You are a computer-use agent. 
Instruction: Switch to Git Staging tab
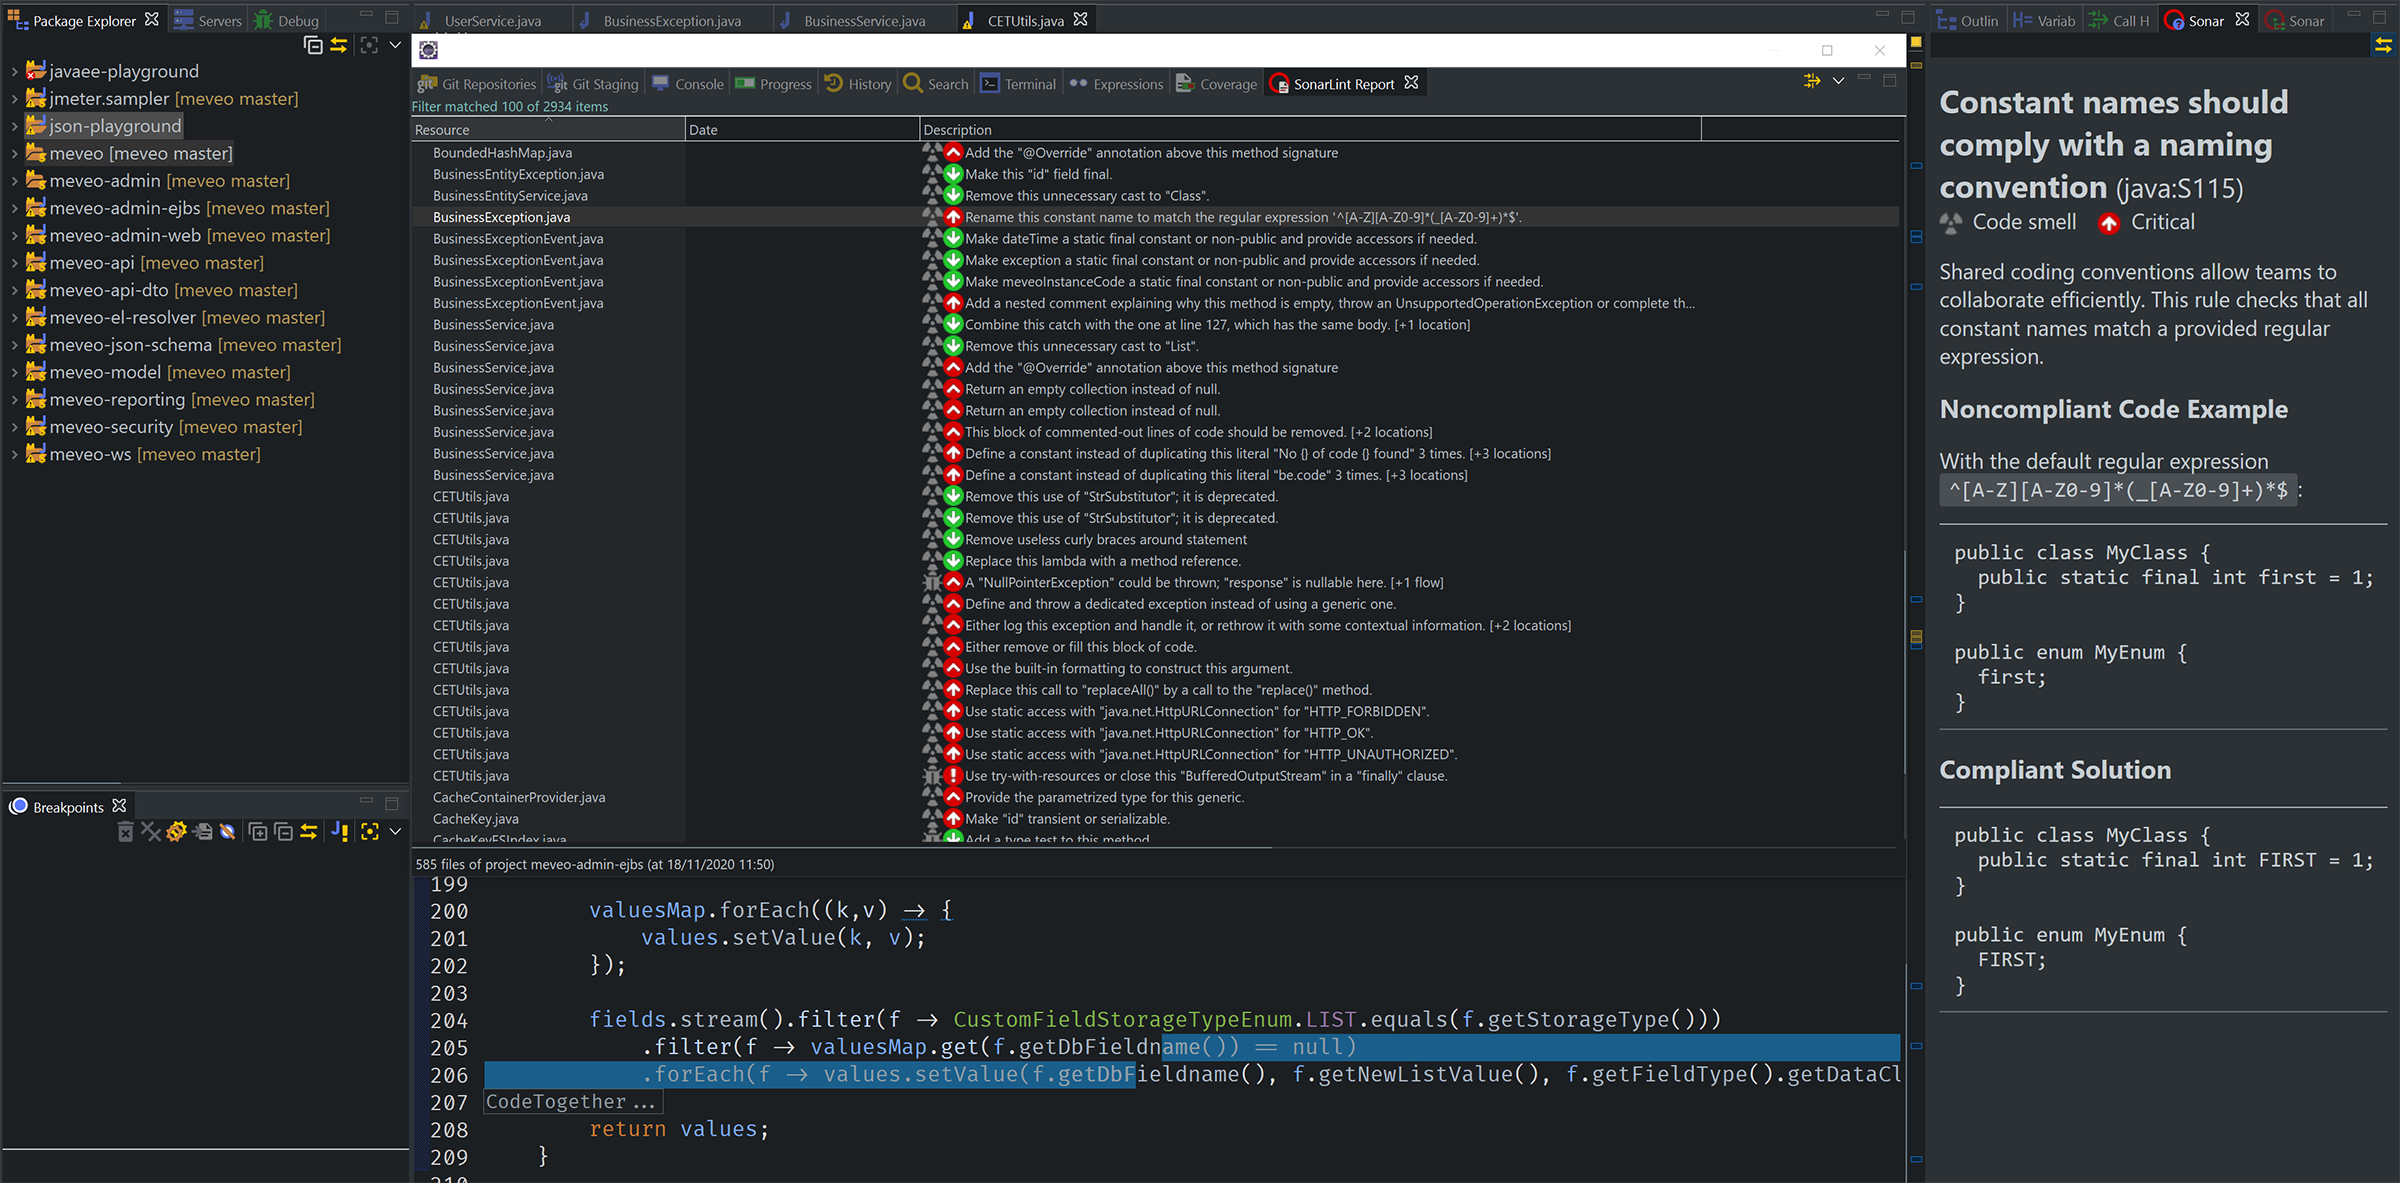[593, 84]
